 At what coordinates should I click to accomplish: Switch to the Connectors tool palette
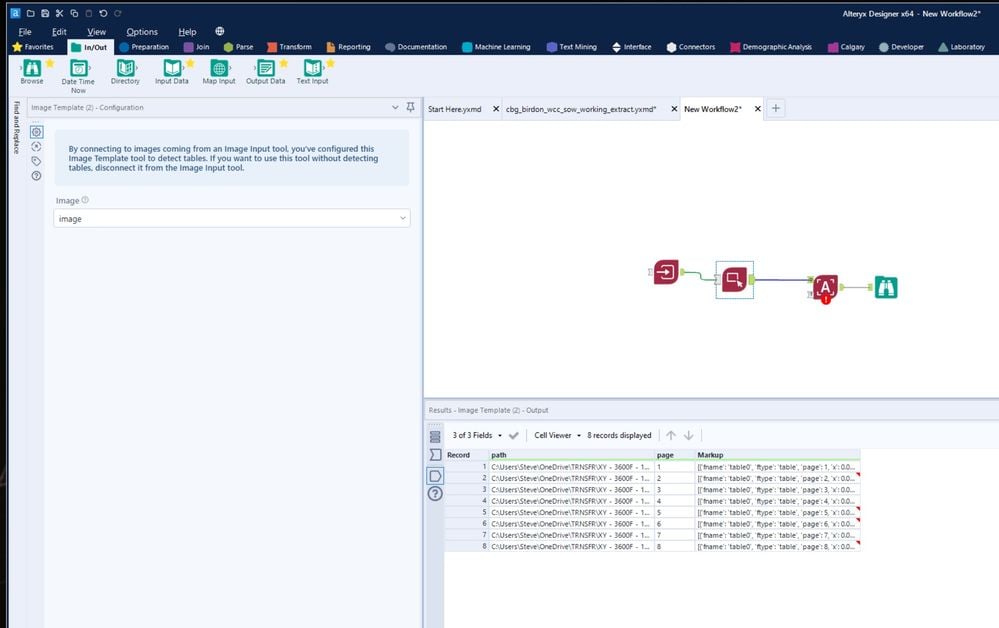(x=691, y=46)
